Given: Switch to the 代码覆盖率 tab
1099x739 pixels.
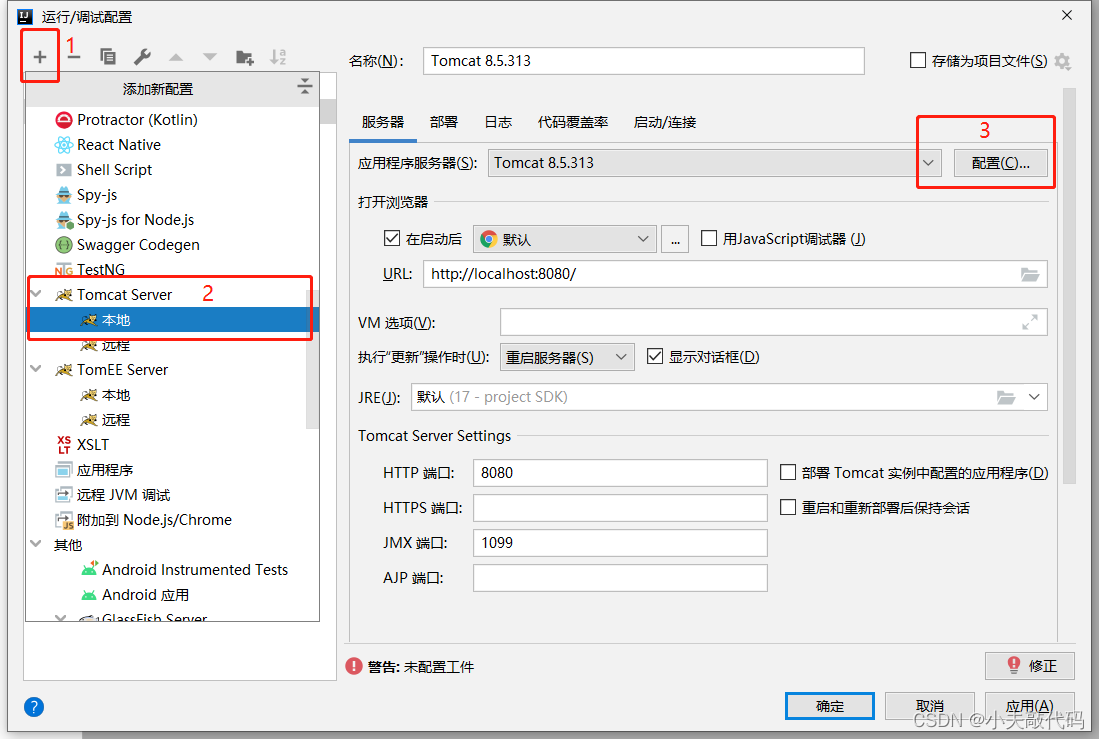Looking at the screenshot, I should coord(573,122).
